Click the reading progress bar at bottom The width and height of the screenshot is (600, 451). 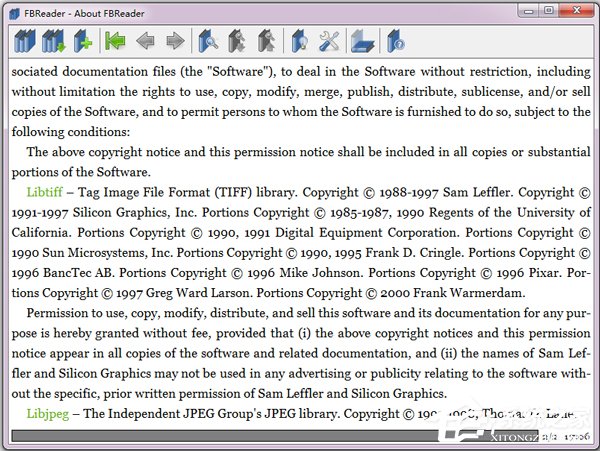[275, 436]
